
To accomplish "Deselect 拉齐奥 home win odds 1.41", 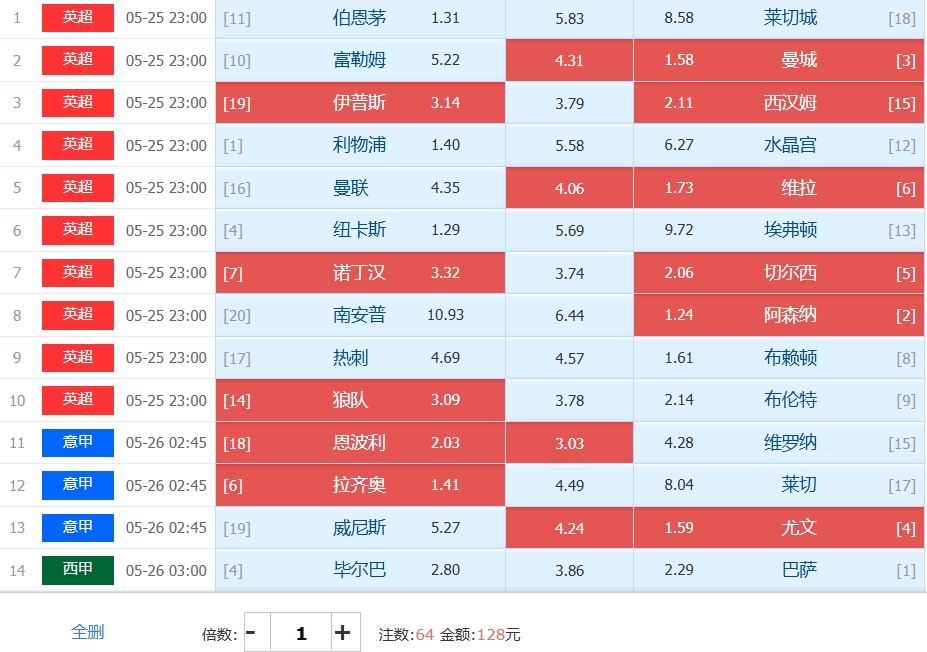I will coord(361,485).
